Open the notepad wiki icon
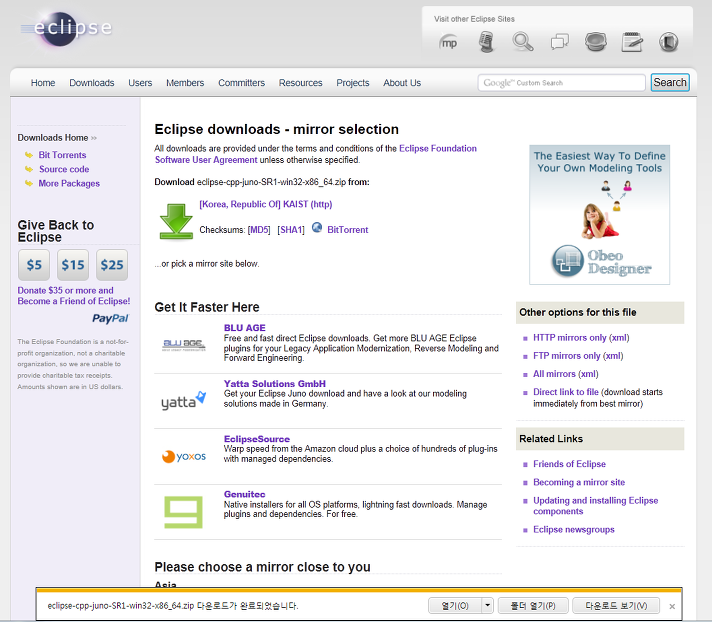This screenshot has height=622, width=712. click(632, 42)
